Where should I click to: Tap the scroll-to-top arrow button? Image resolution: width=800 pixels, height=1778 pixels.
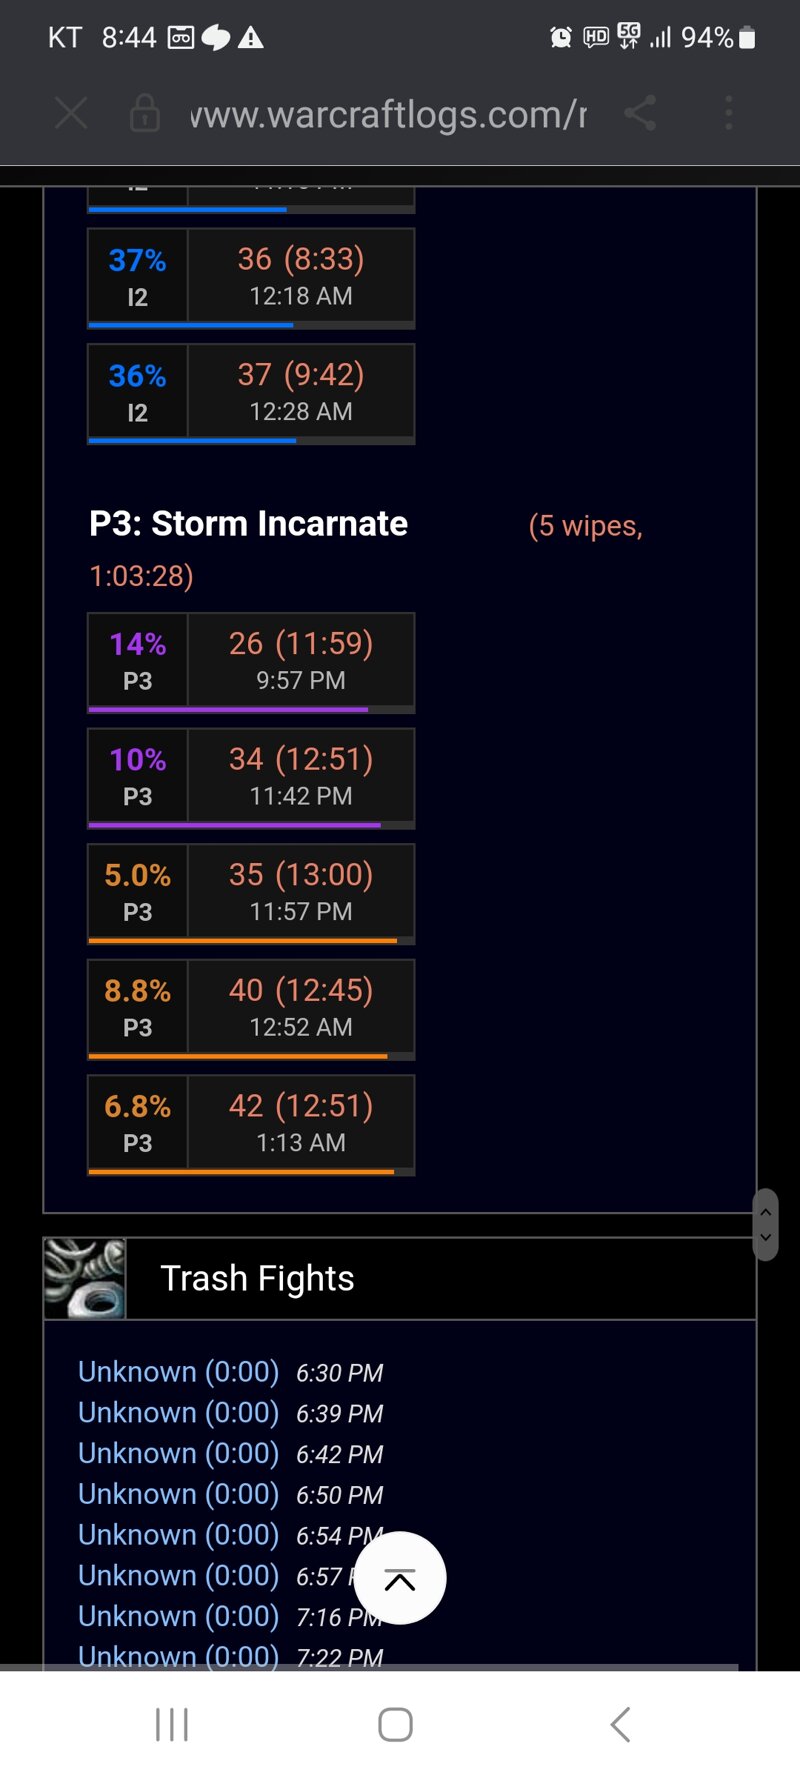[400, 1579]
